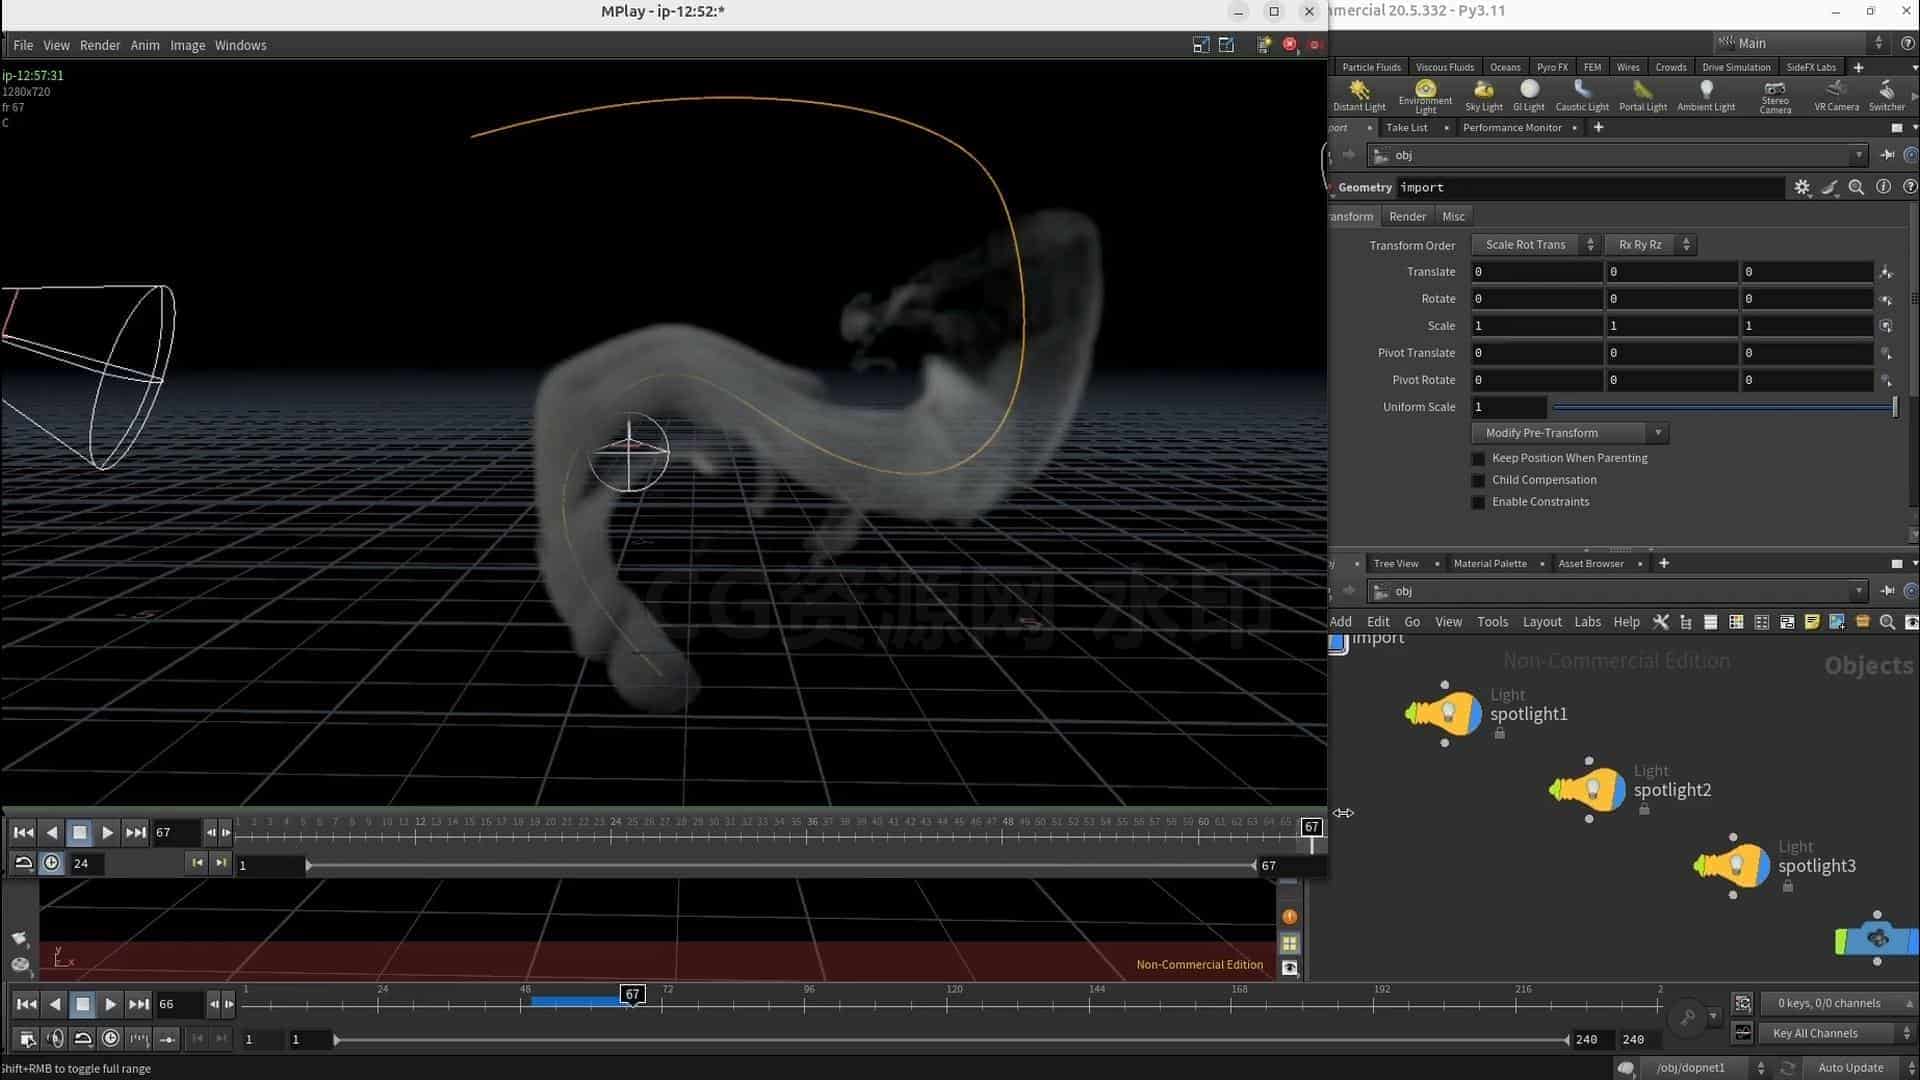Create a Sky Light
The image size is (1920, 1080).
point(1484,95)
